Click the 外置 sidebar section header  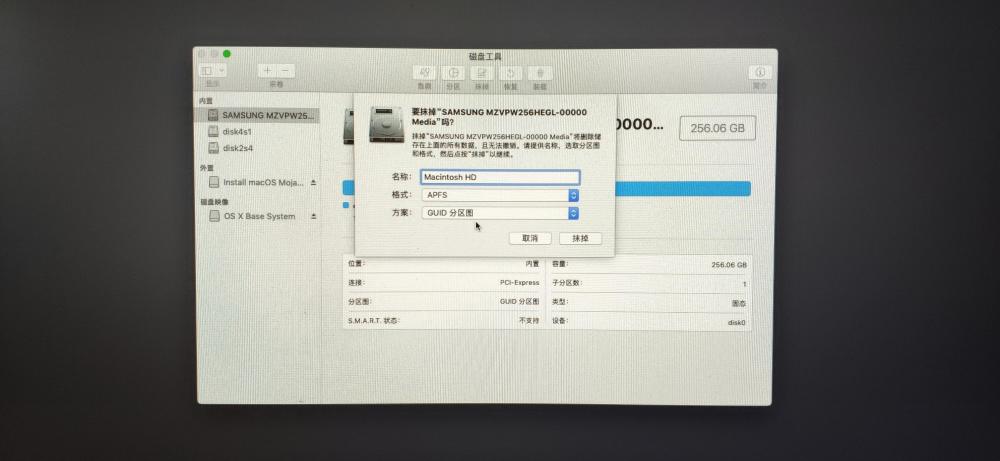click(206, 168)
